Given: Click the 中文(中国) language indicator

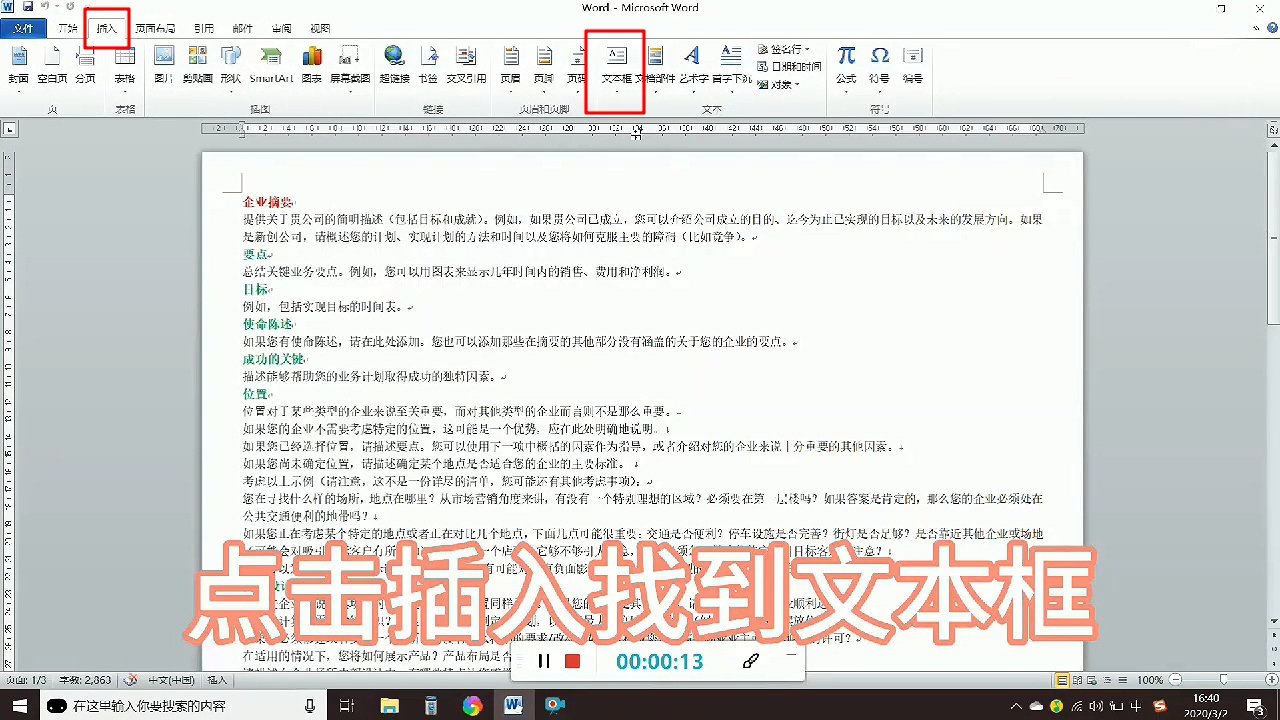Looking at the screenshot, I should coord(172,680).
